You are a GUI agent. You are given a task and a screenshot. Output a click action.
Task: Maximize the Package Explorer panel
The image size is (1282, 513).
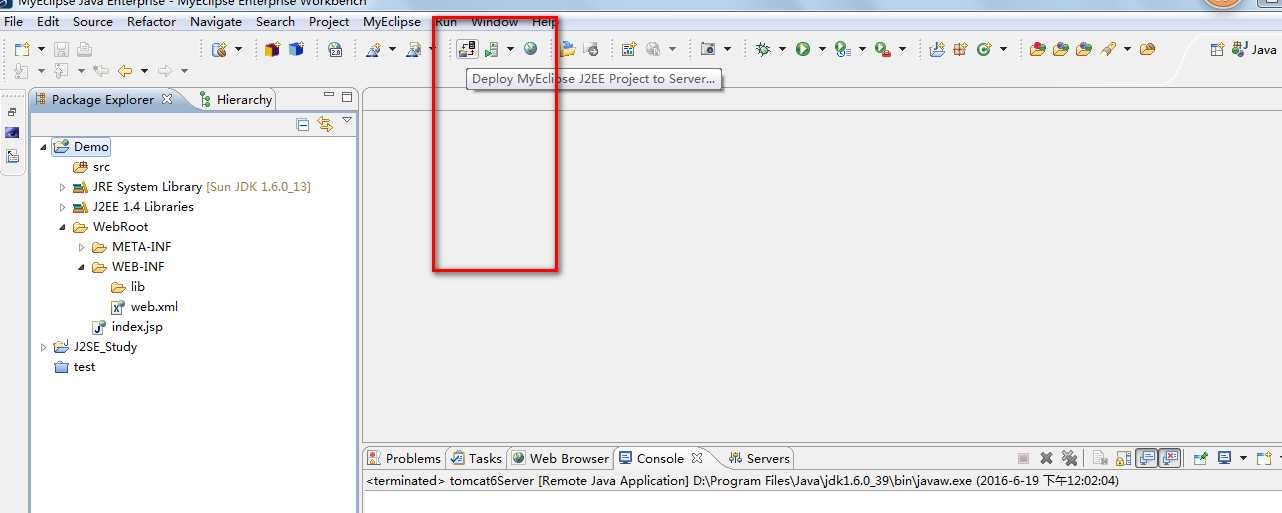(x=347, y=97)
